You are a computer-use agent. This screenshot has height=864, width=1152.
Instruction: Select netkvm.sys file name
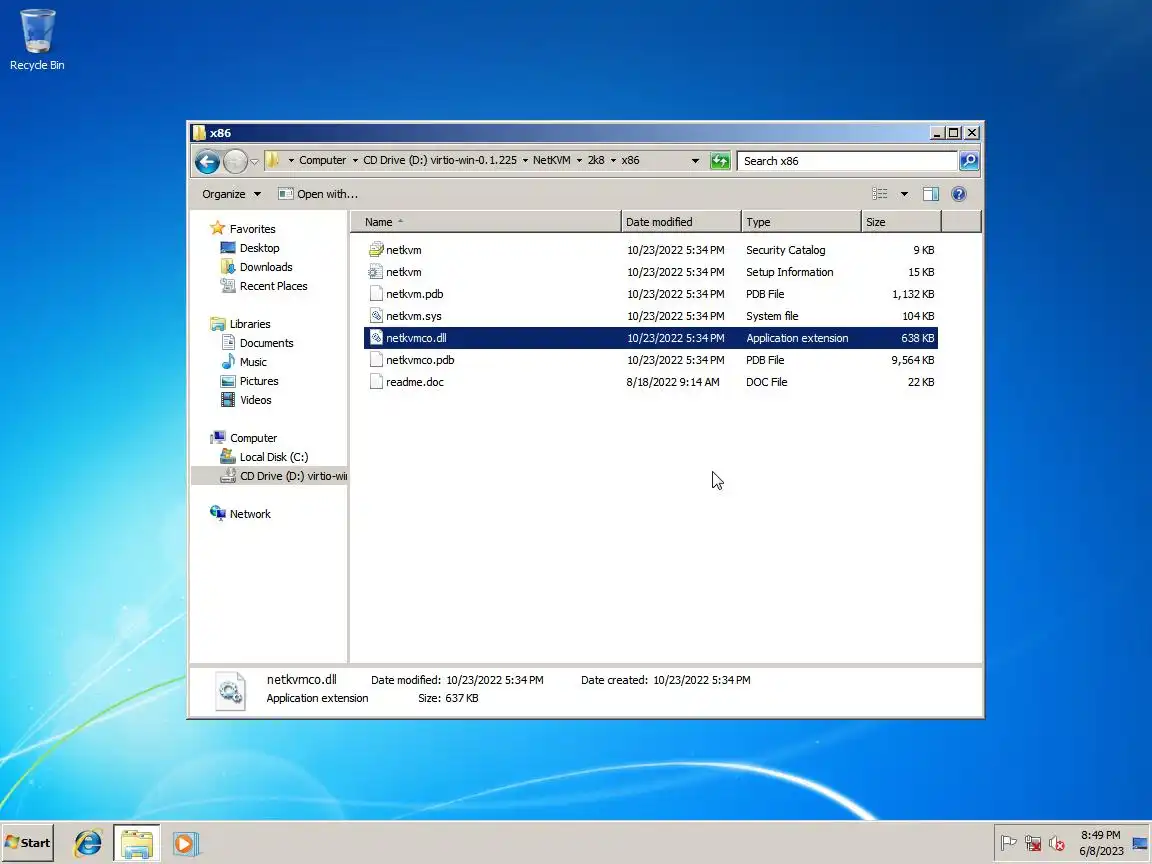[414, 316]
